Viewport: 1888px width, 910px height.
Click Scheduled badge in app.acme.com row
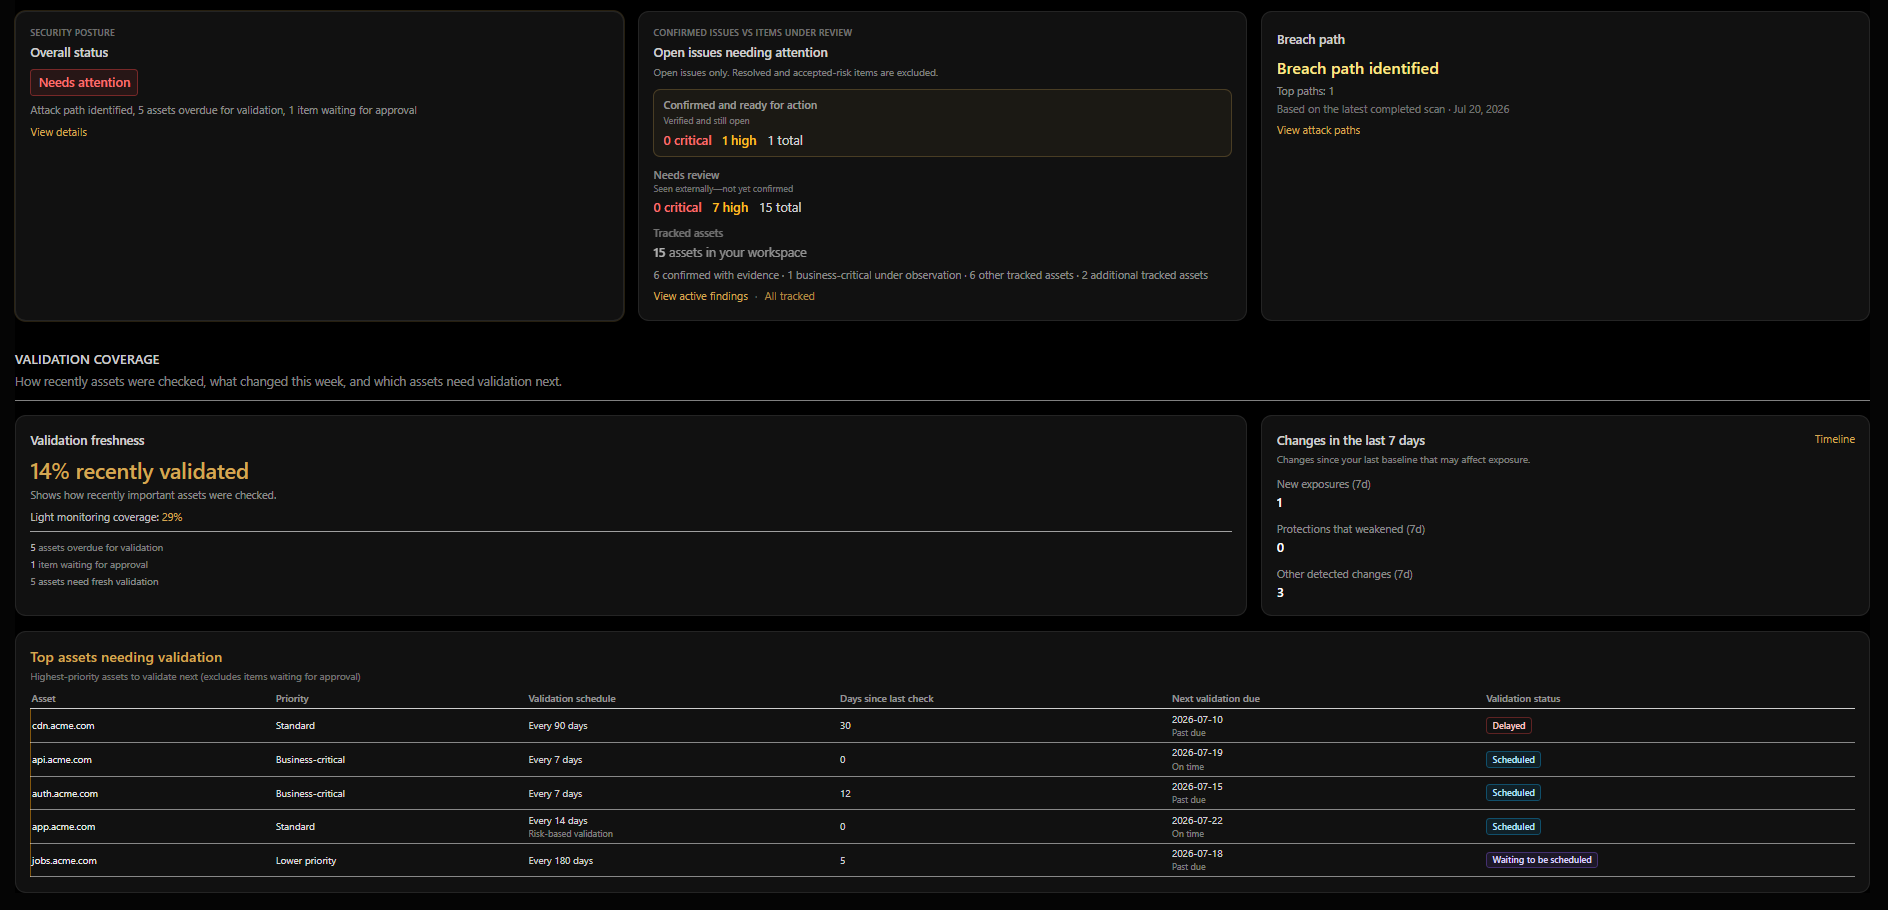1513,827
